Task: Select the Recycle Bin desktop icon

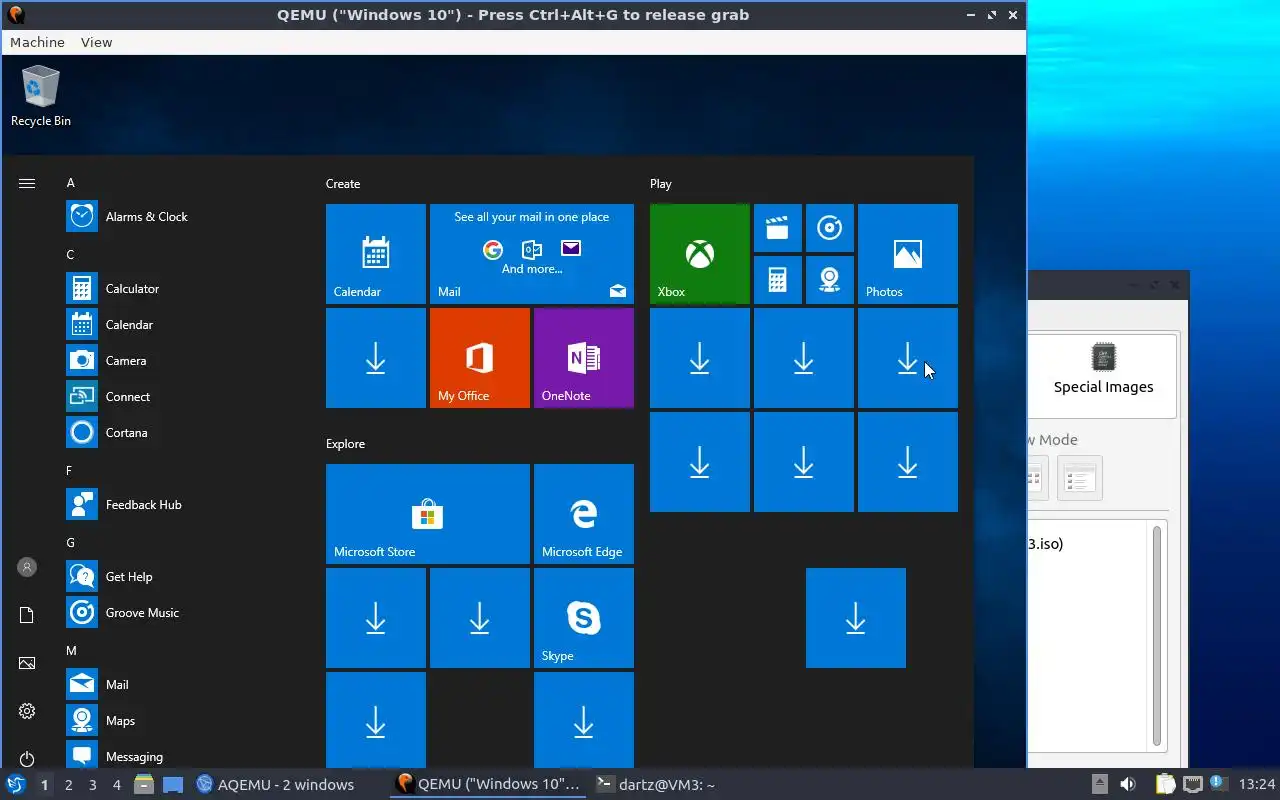Action: [41, 97]
